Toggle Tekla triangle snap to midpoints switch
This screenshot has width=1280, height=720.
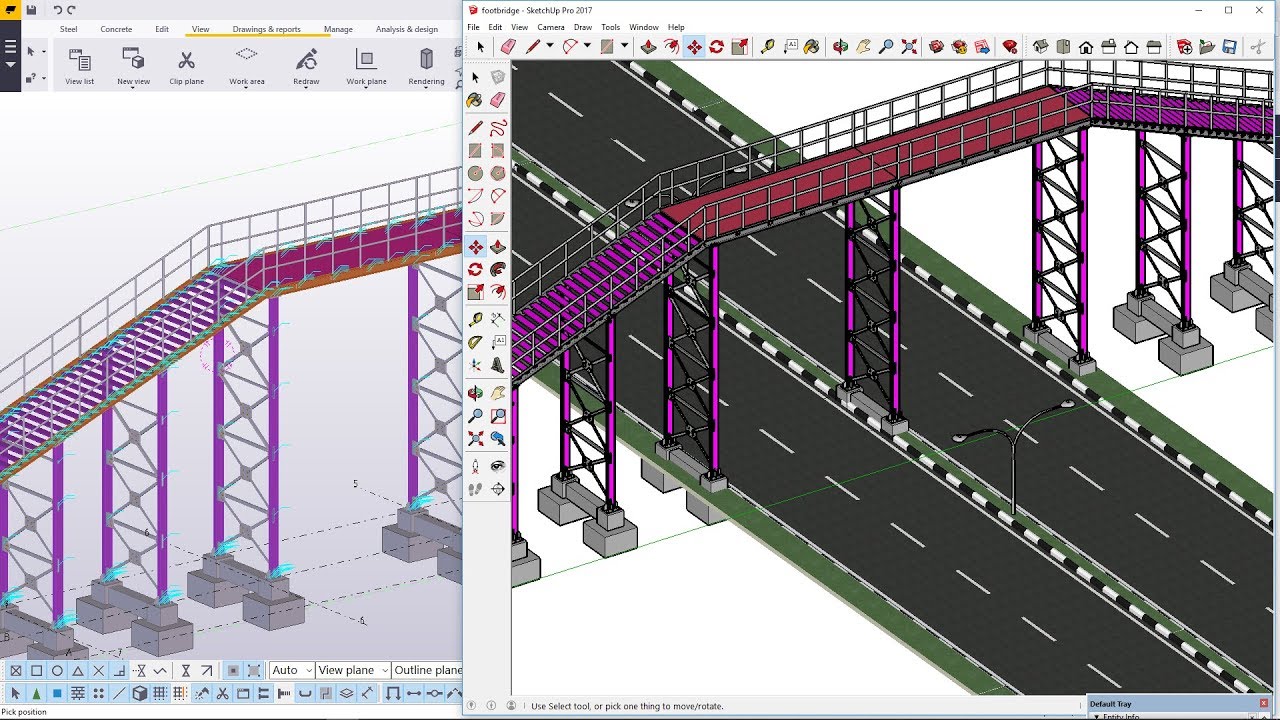click(77, 671)
